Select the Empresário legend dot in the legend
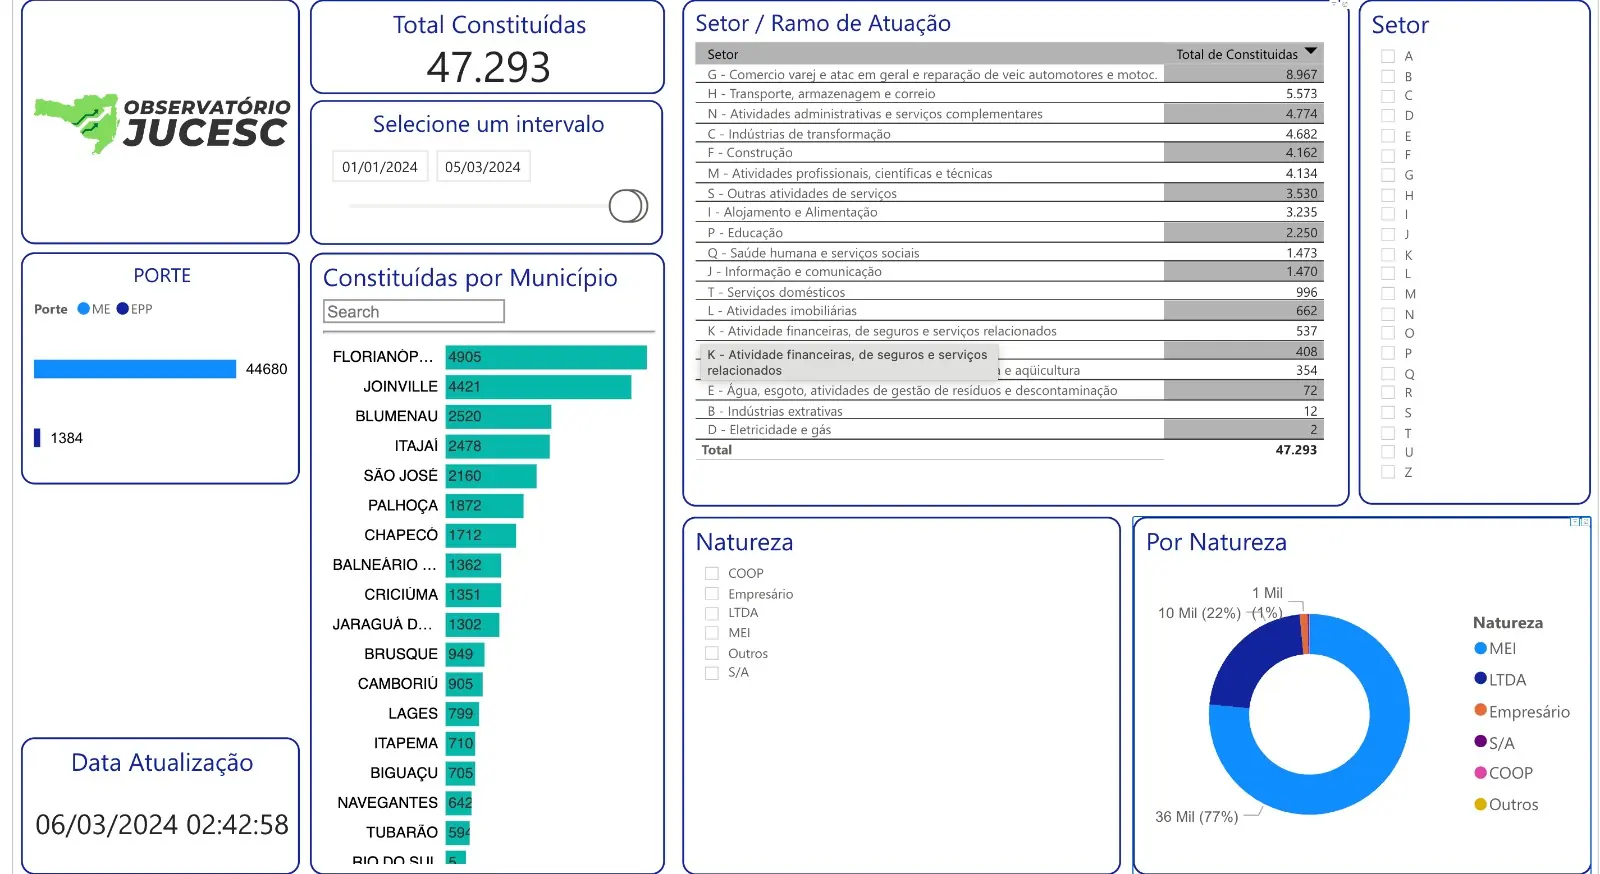Screen dimensions: 1600x874 point(1481,711)
